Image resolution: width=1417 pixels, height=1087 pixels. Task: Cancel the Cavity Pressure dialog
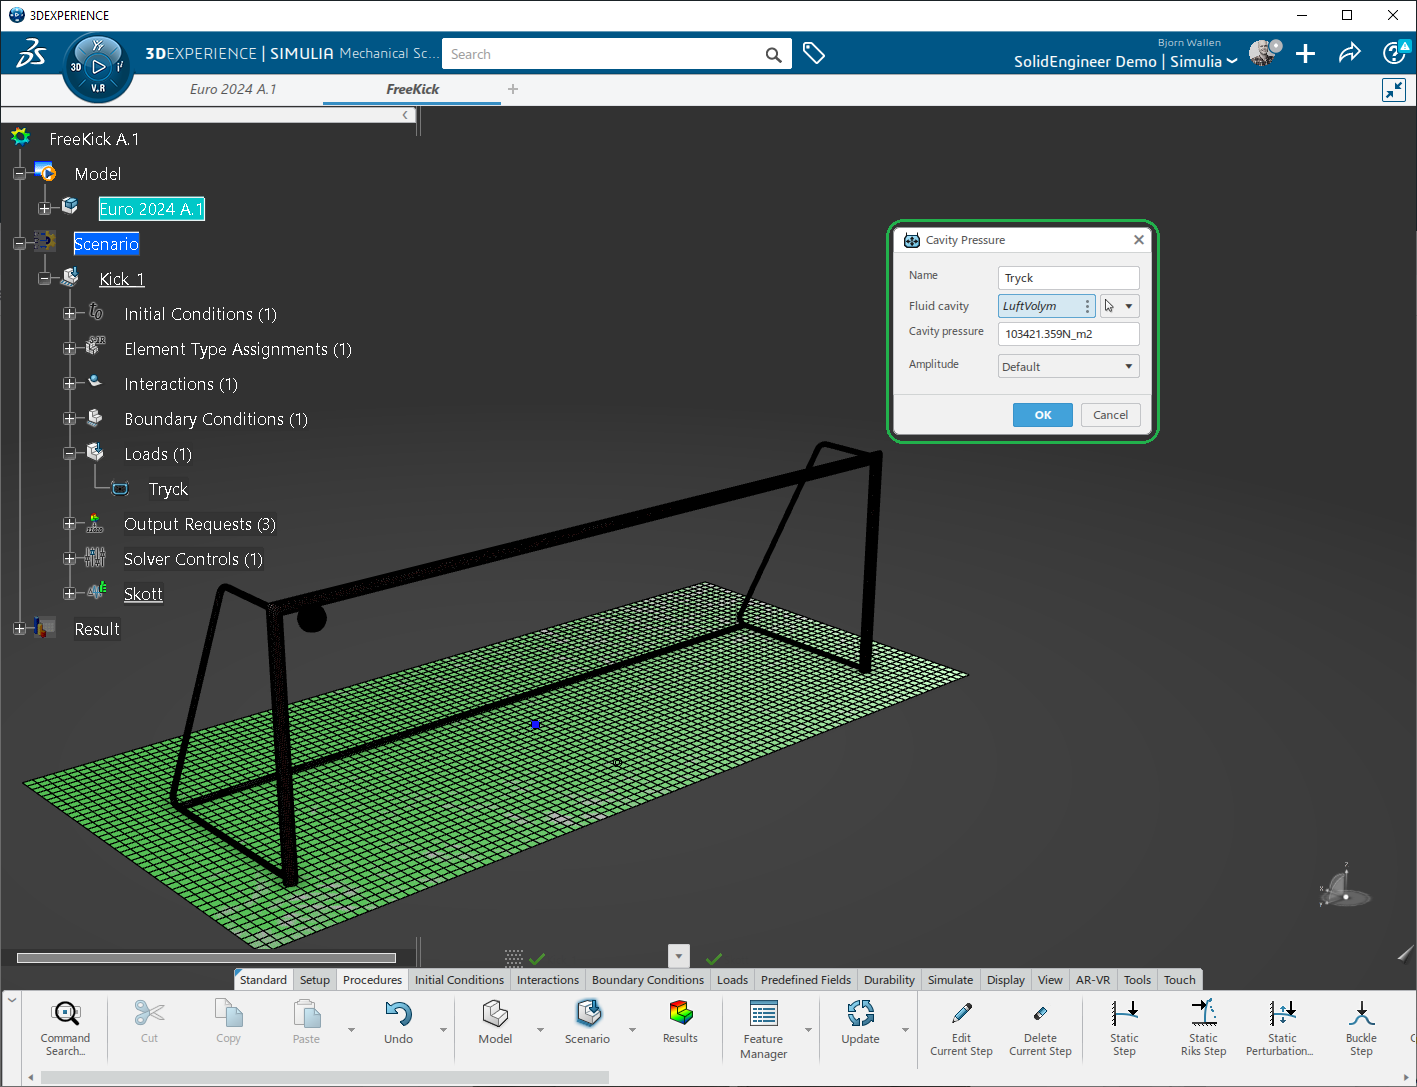point(1110,415)
